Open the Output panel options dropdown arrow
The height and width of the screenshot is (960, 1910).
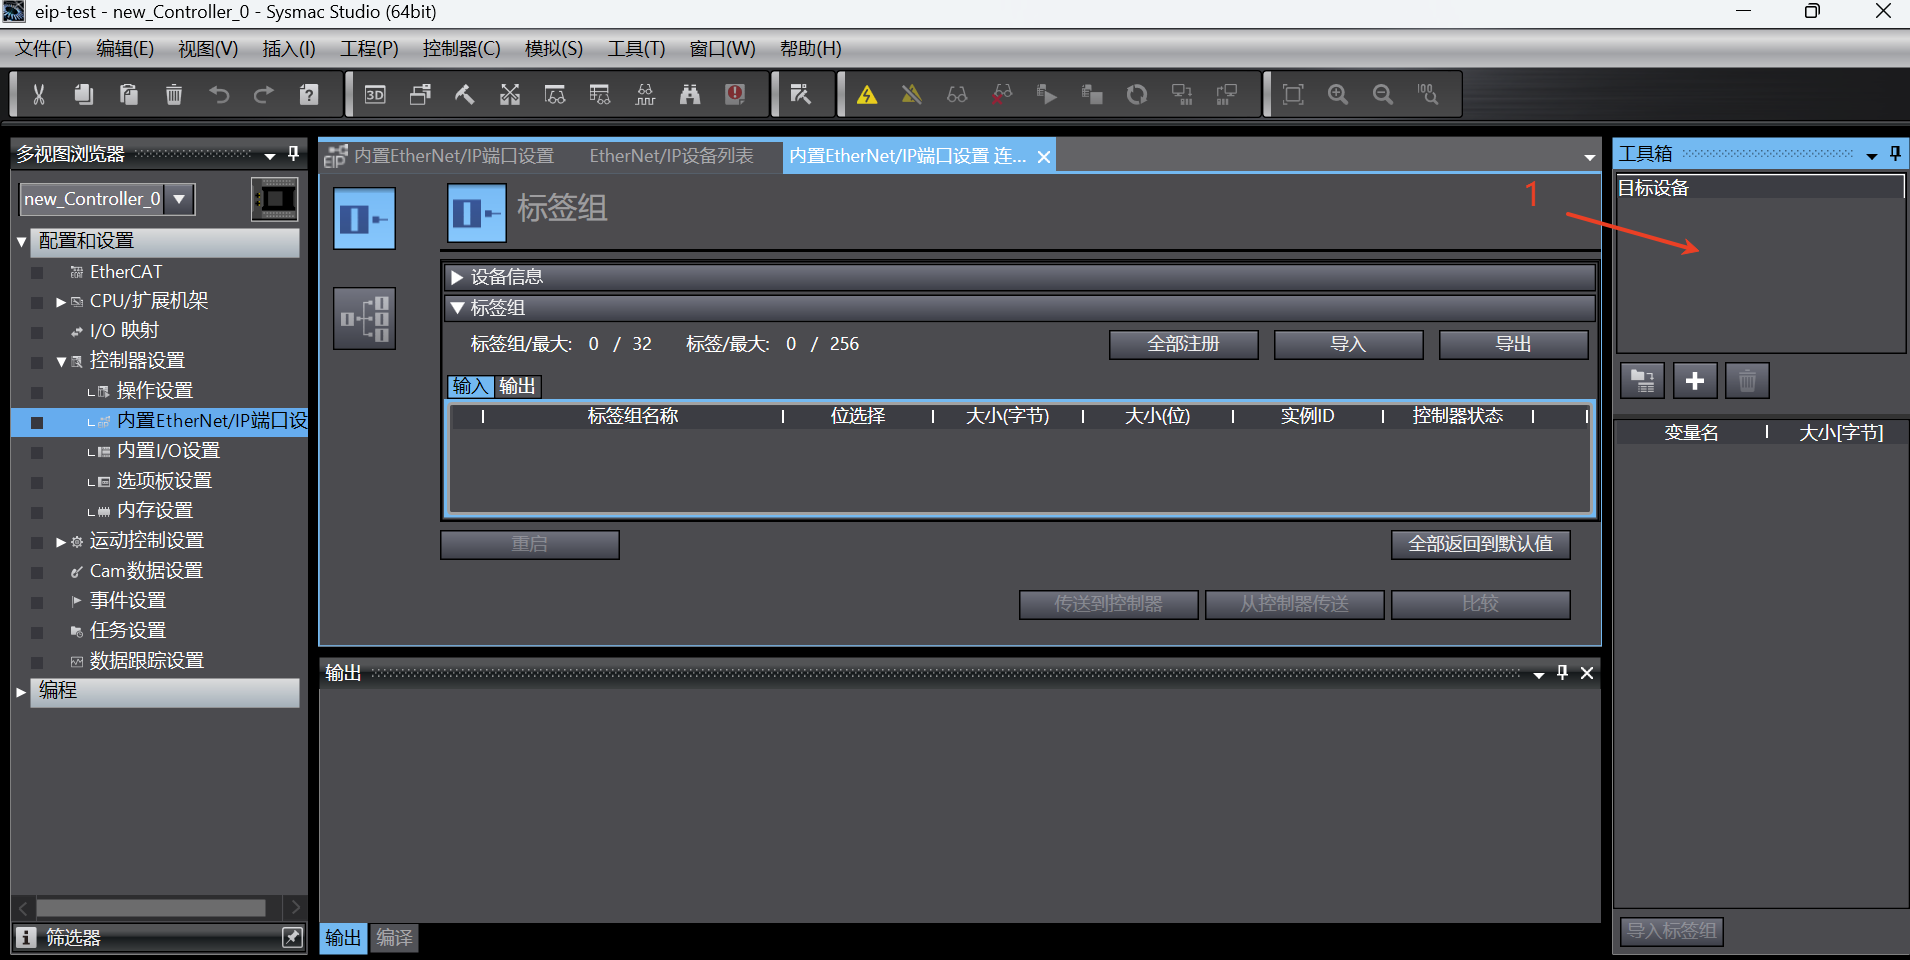click(1538, 674)
